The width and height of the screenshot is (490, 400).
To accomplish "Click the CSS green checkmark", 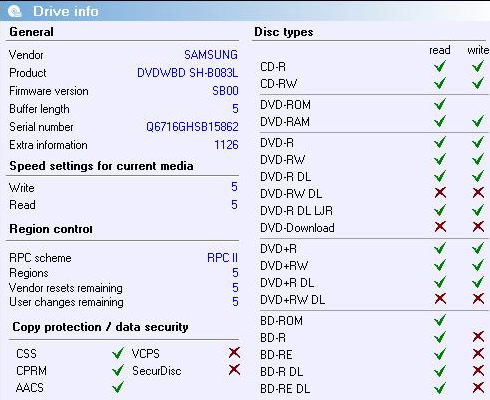I will point(118,353).
